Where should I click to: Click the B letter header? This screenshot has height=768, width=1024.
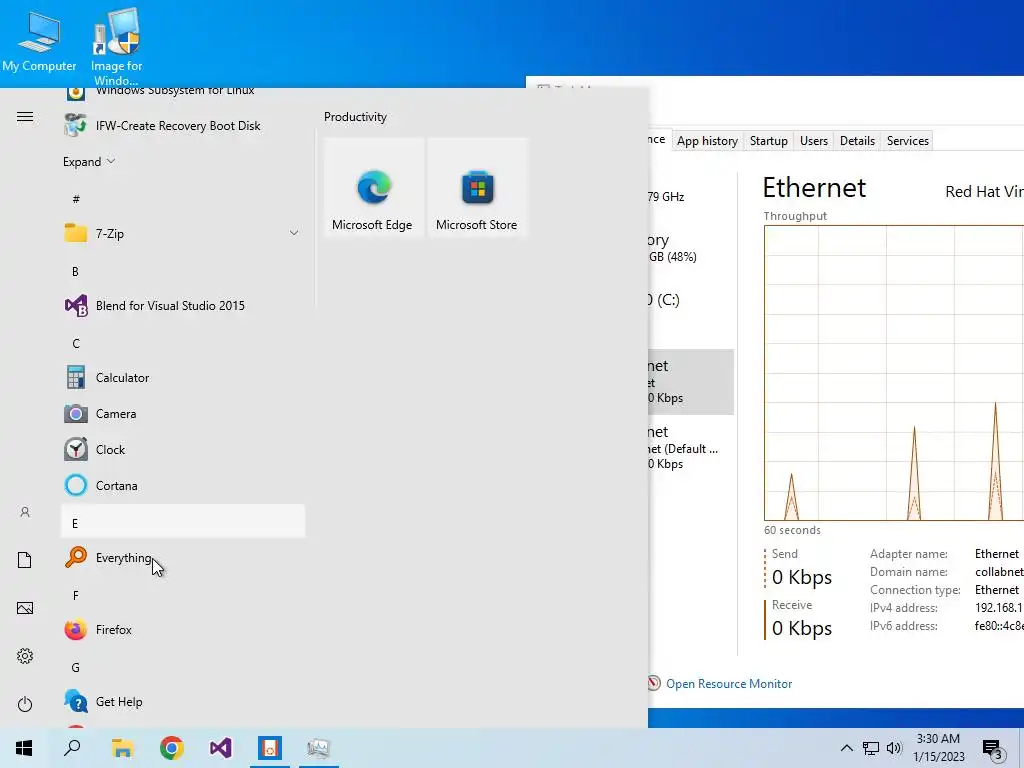pos(183,271)
